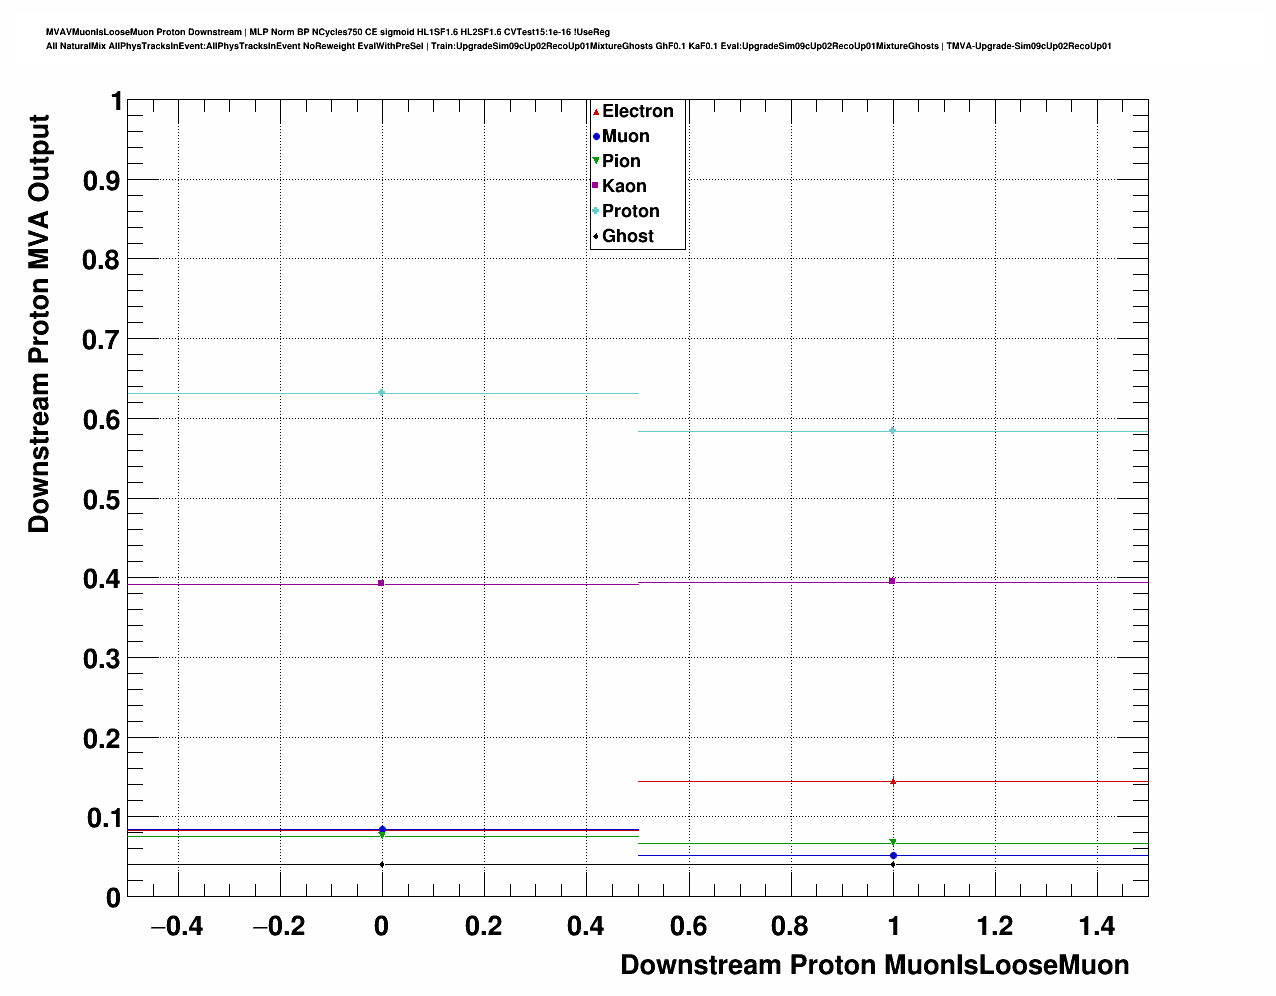Screen dimensions: 1276x996
Task: Click the x-axis title 'Downstream Proton MuonIsLooseMuon'
Action: pyautogui.click(x=875, y=965)
